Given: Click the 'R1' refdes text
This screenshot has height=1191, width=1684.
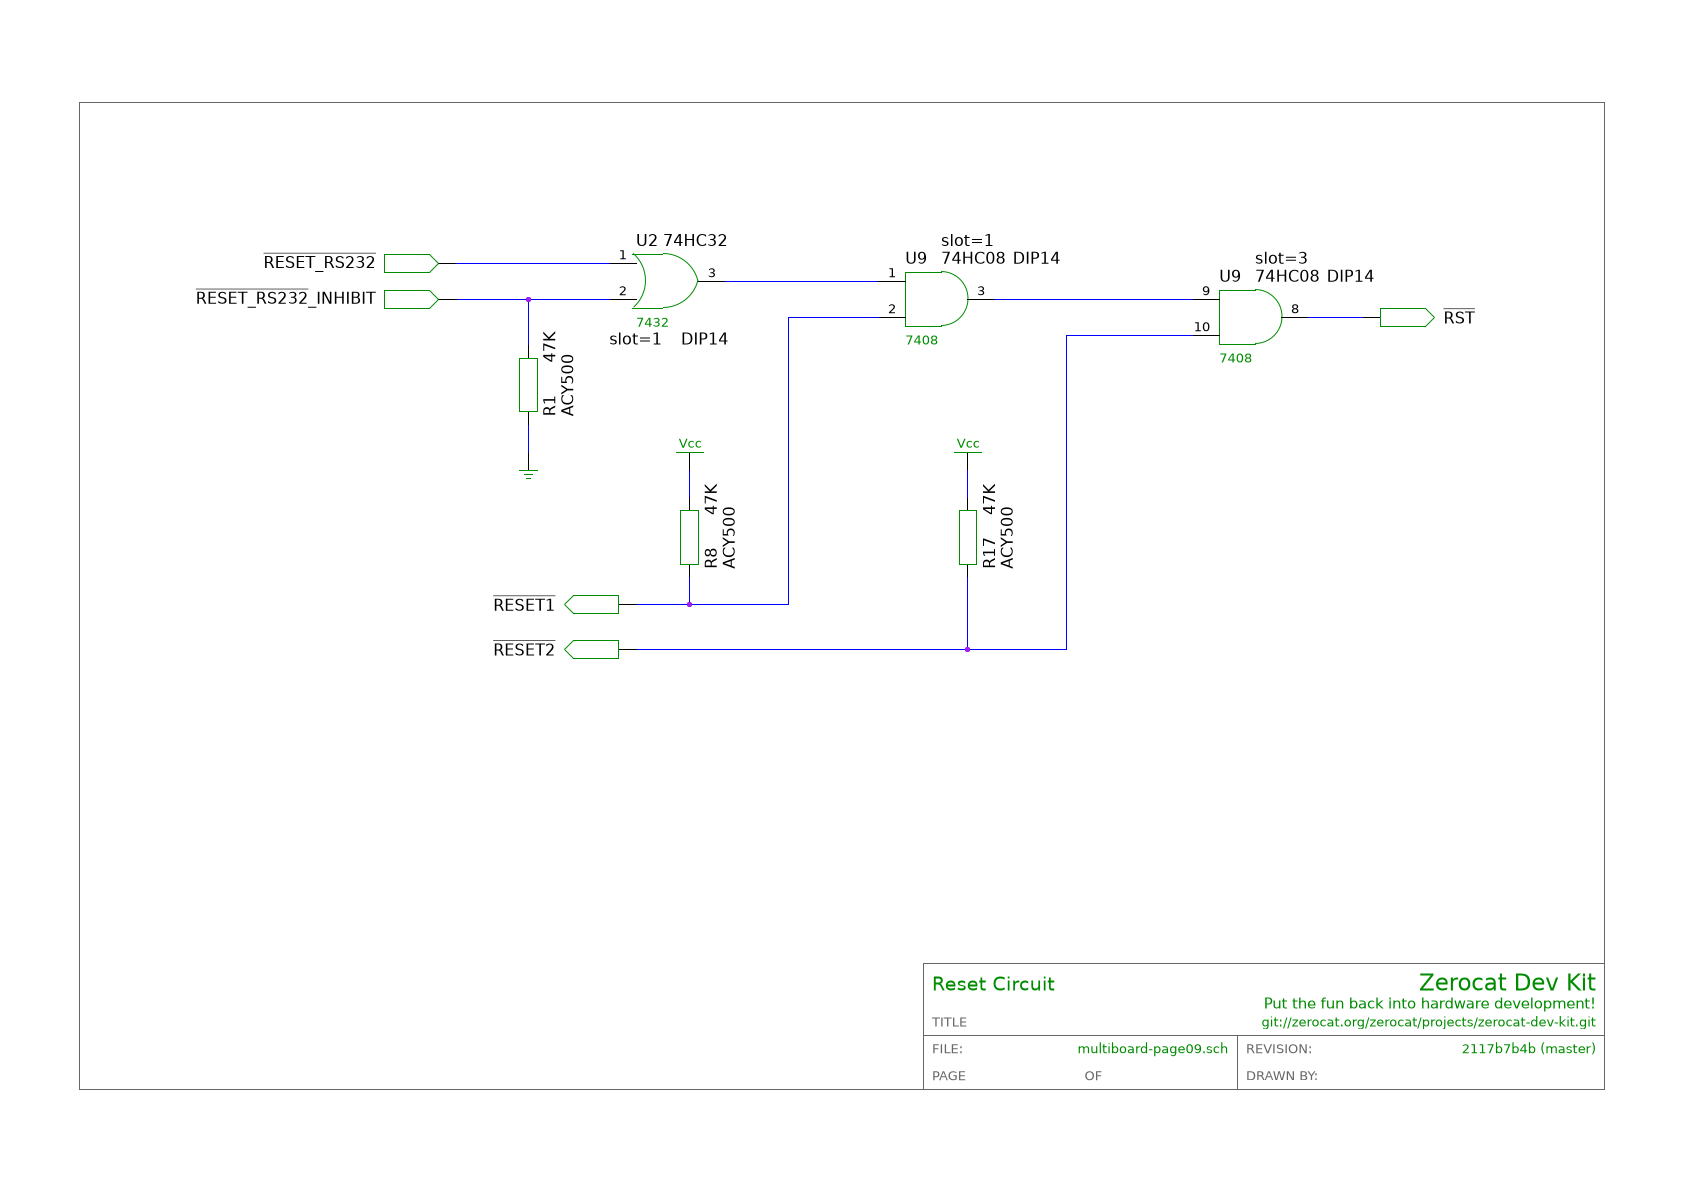Looking at the screenshot, I should tap(549, 405).
